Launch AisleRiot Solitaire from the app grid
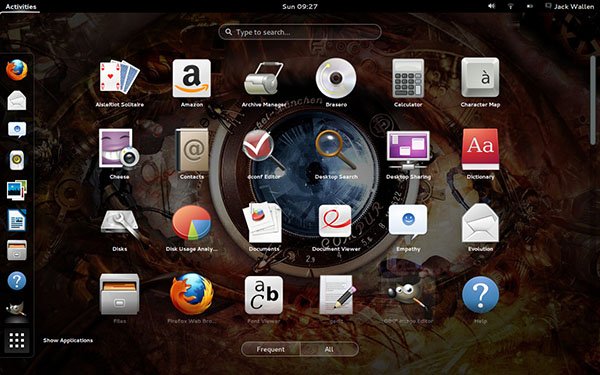 tap(119, 77)
